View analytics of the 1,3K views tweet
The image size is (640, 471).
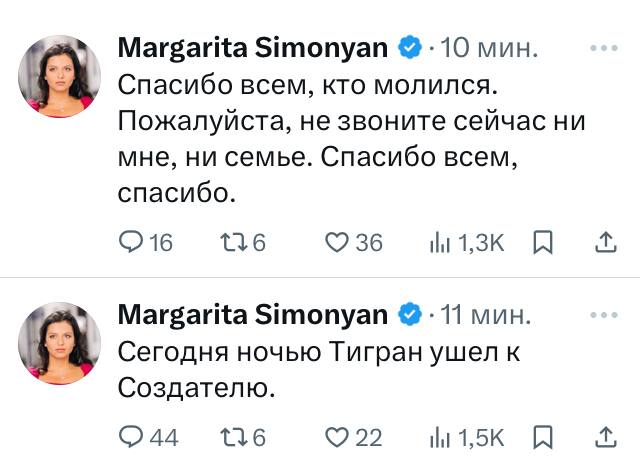click(x=440, y=242)
